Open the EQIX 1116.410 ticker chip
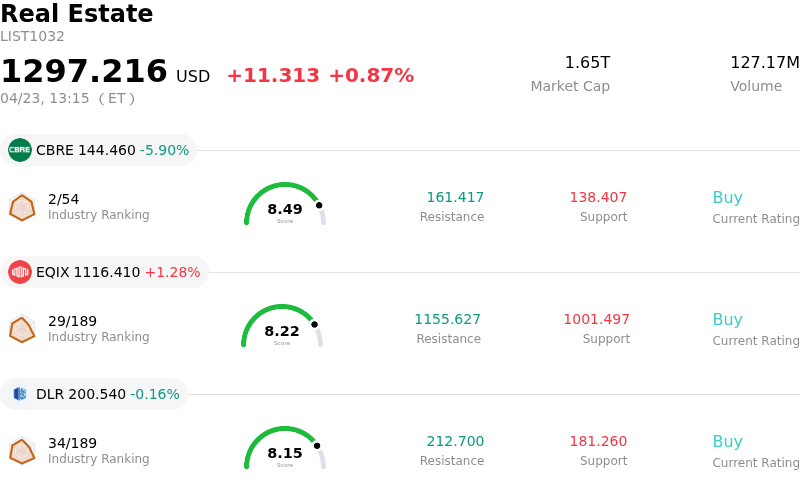 104,272
